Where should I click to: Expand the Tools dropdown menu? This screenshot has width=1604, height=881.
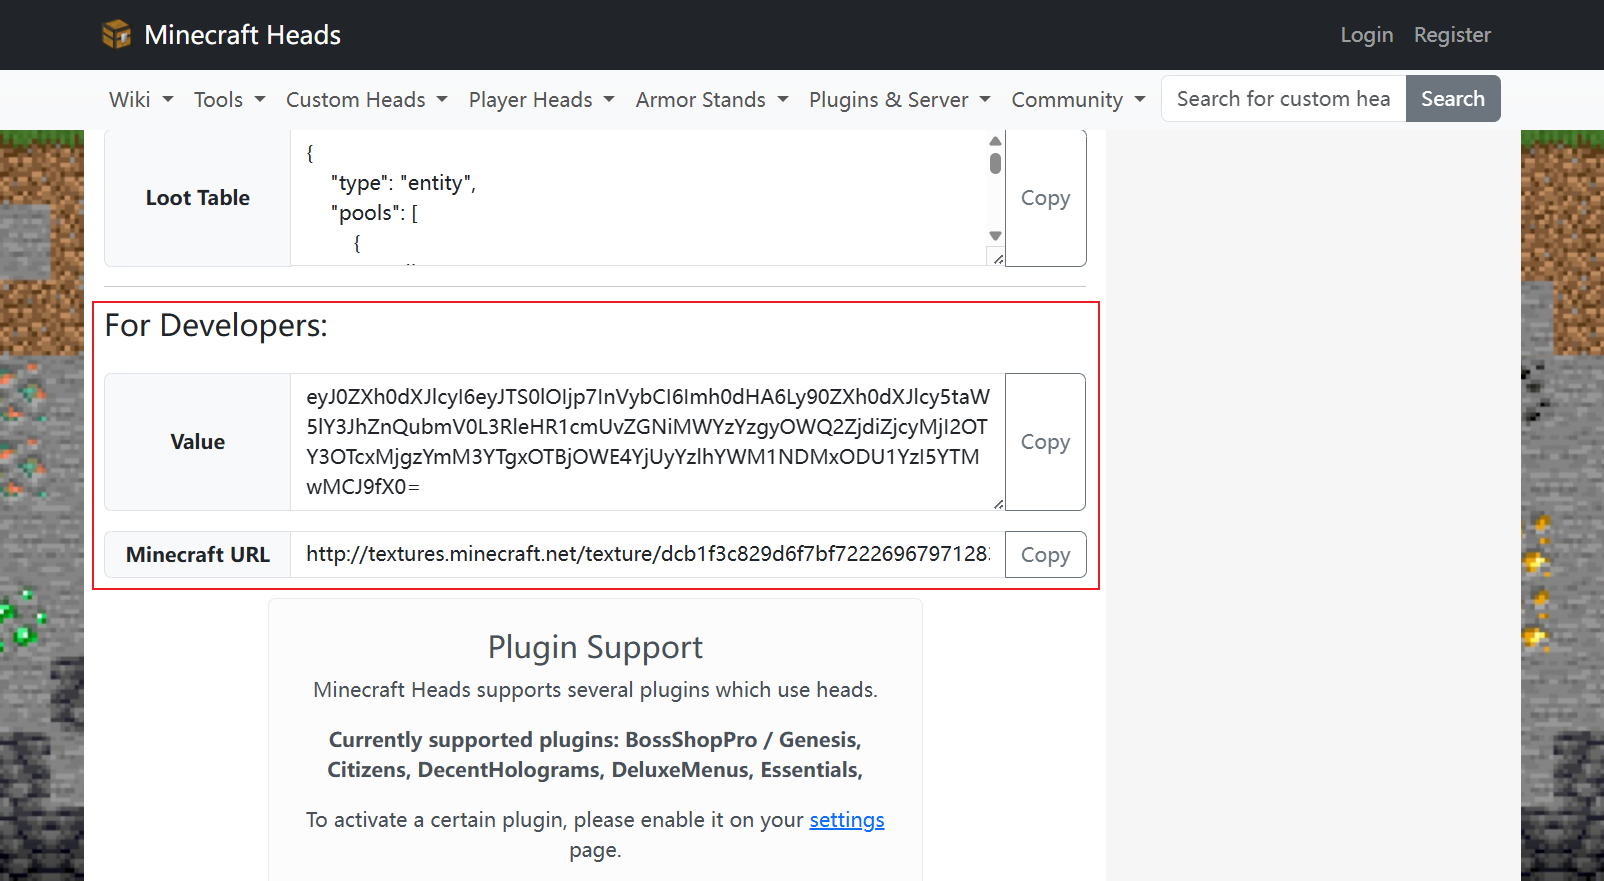coord(230,100)
